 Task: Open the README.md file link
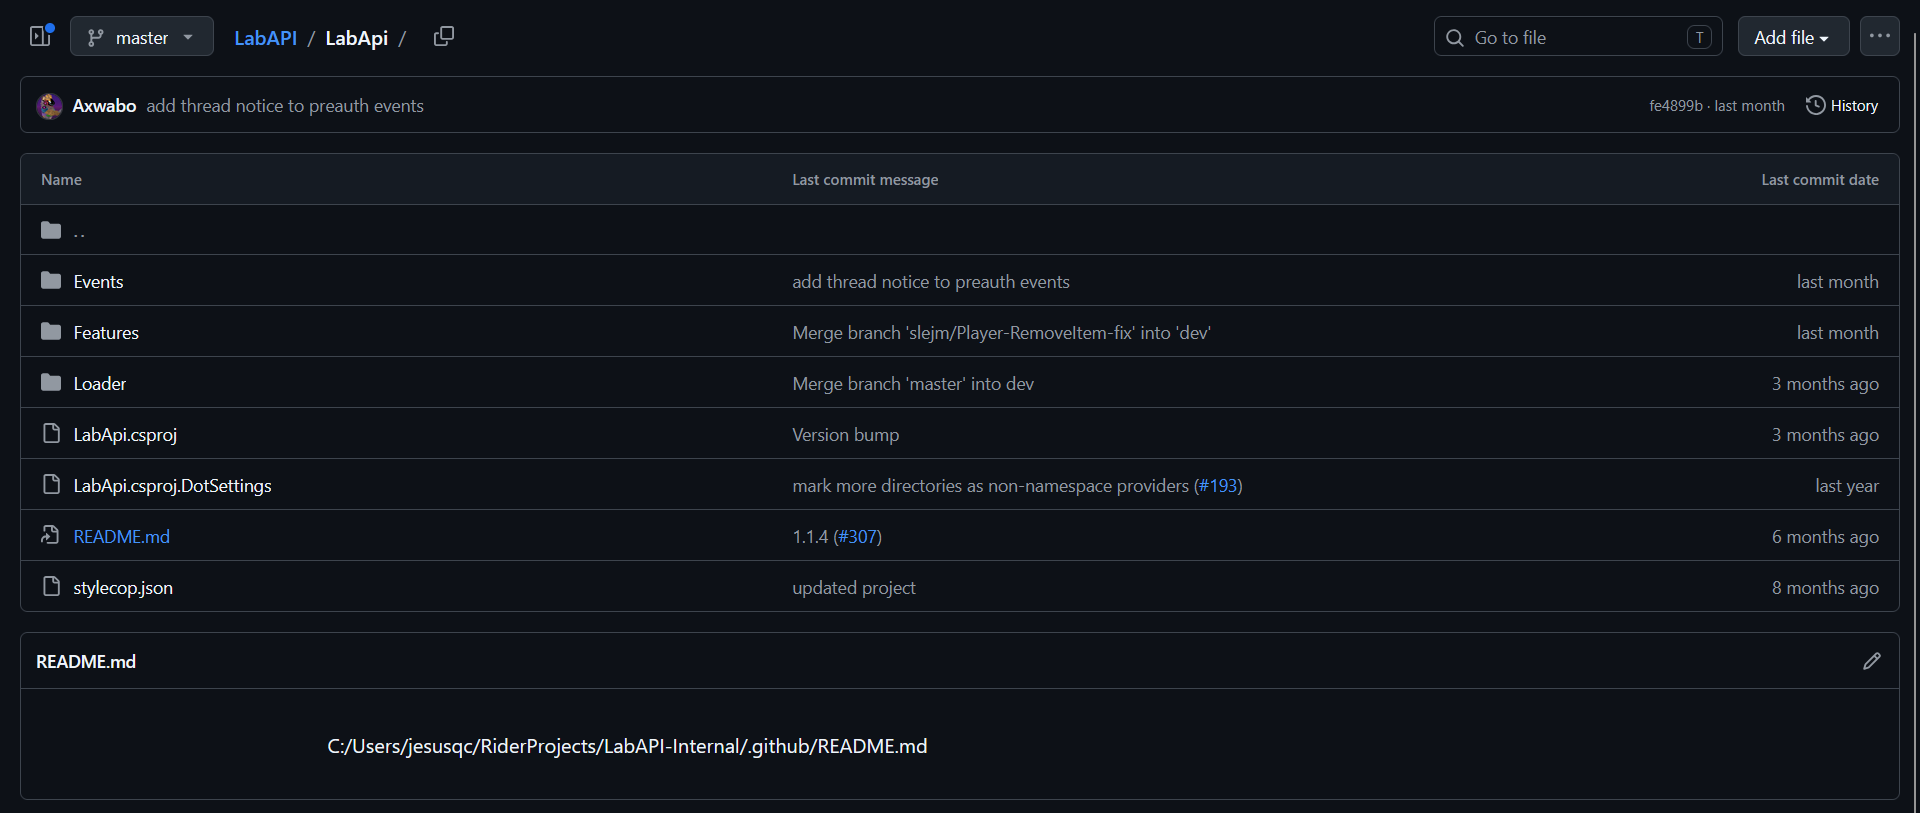tap(122, 537)
